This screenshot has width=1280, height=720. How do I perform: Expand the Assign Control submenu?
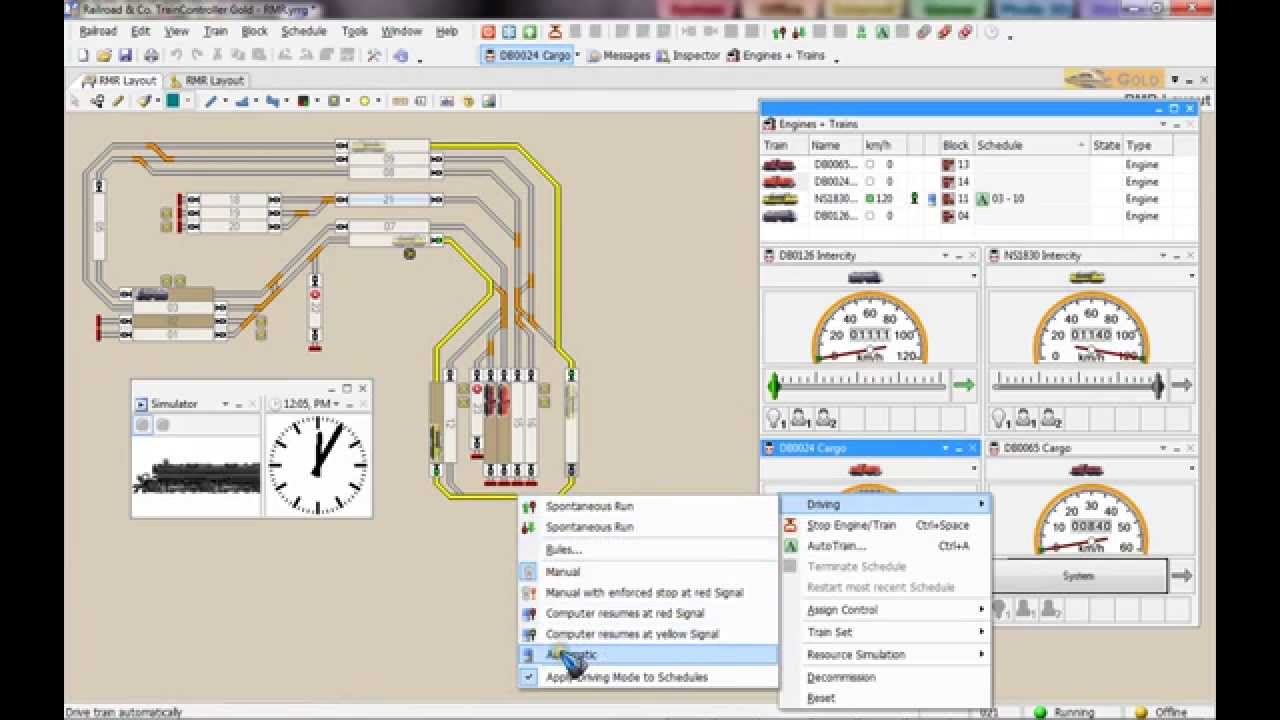click(x=884, y=610)
